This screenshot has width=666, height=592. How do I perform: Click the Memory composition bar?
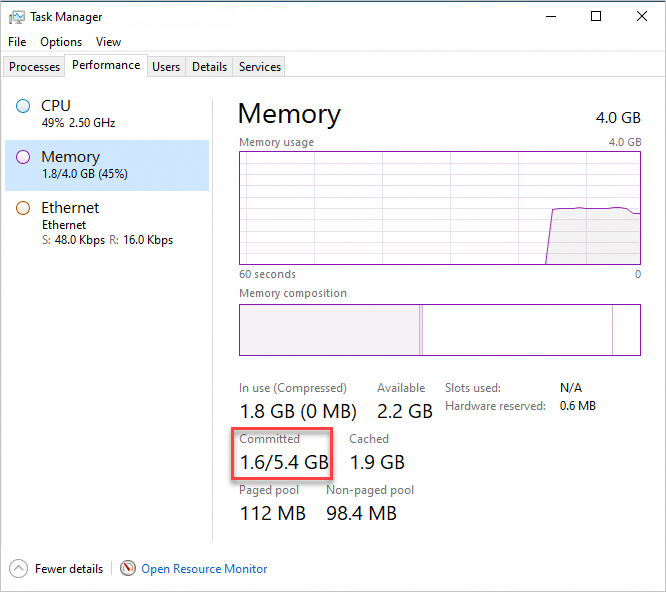[440, 329]
